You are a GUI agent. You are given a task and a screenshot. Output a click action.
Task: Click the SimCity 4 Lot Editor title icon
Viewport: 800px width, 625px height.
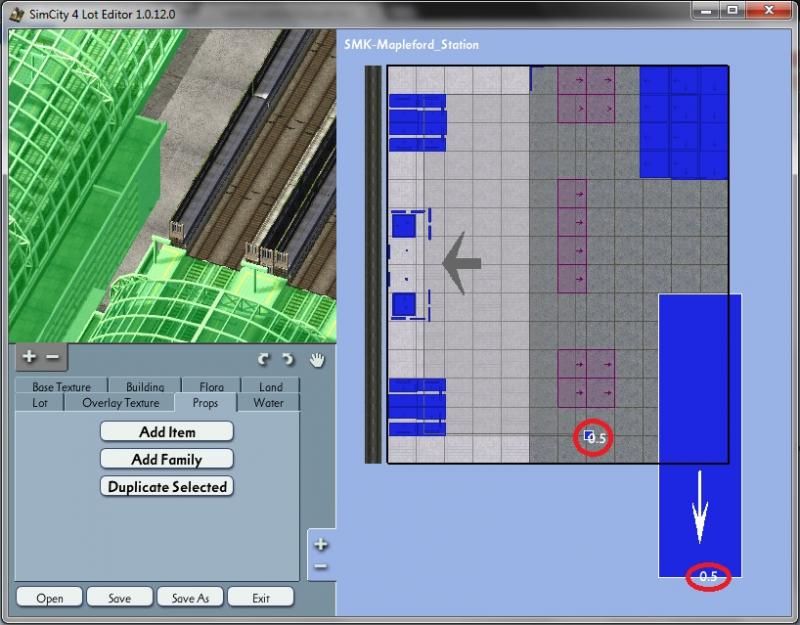click(17, 14)
